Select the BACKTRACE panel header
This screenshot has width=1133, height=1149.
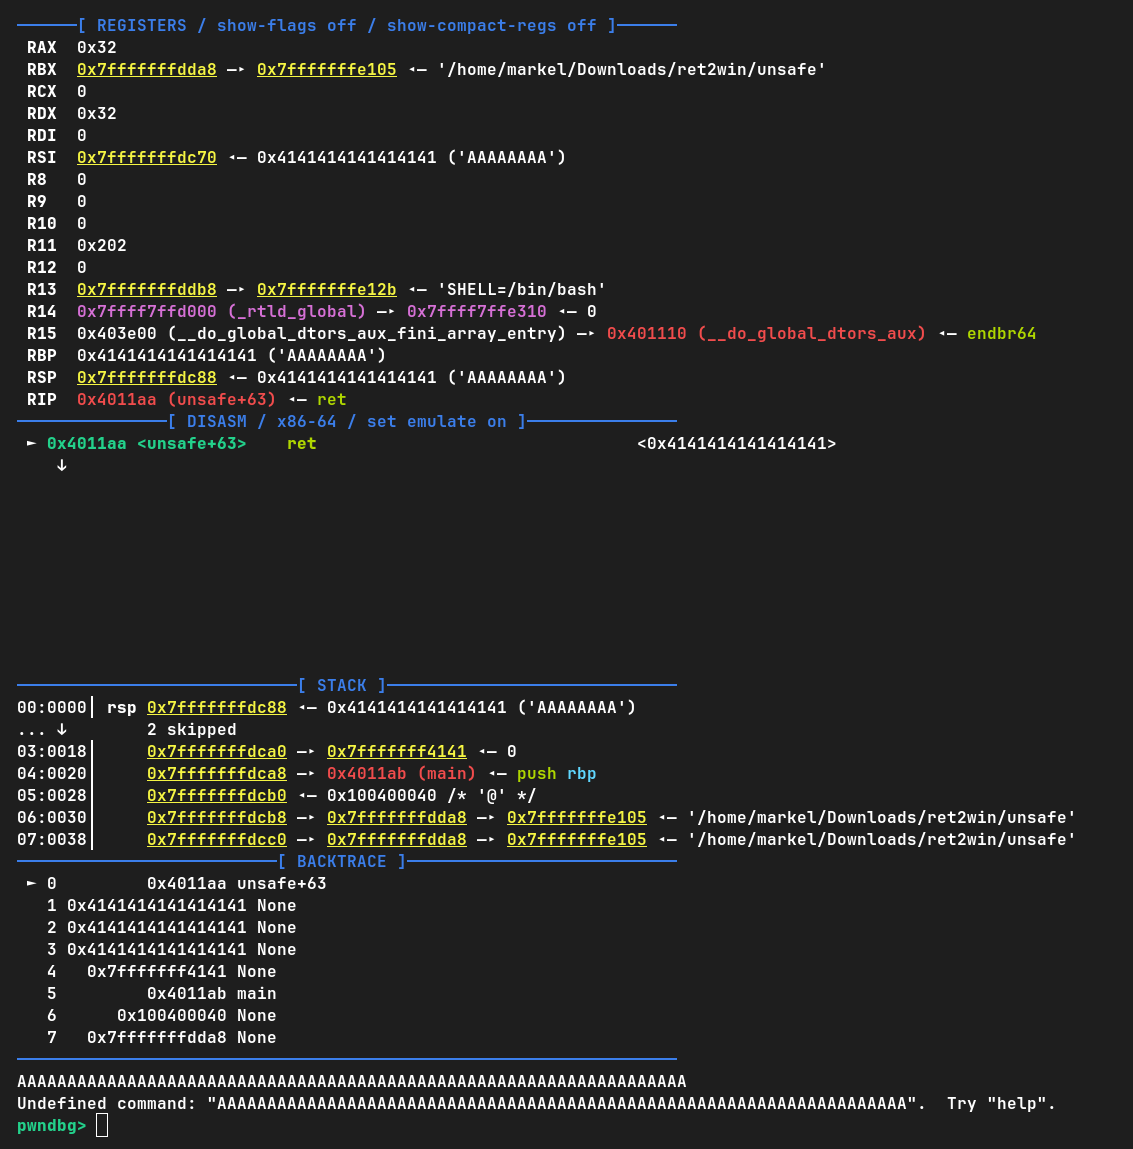point(342,861)
